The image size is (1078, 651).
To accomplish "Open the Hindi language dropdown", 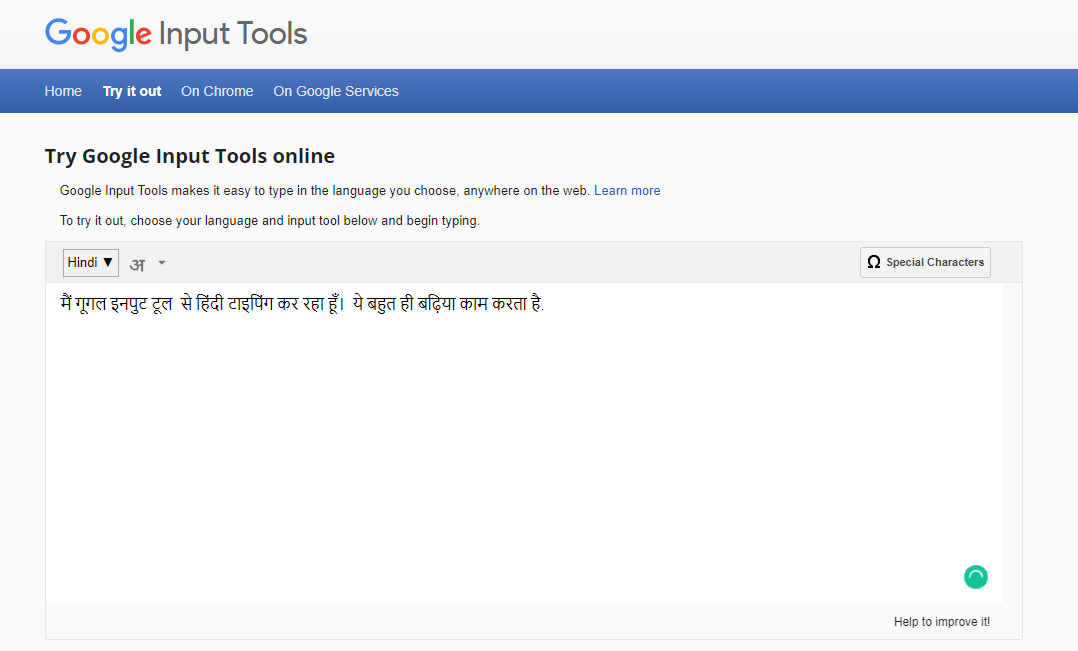I will [x=90, y=262].
